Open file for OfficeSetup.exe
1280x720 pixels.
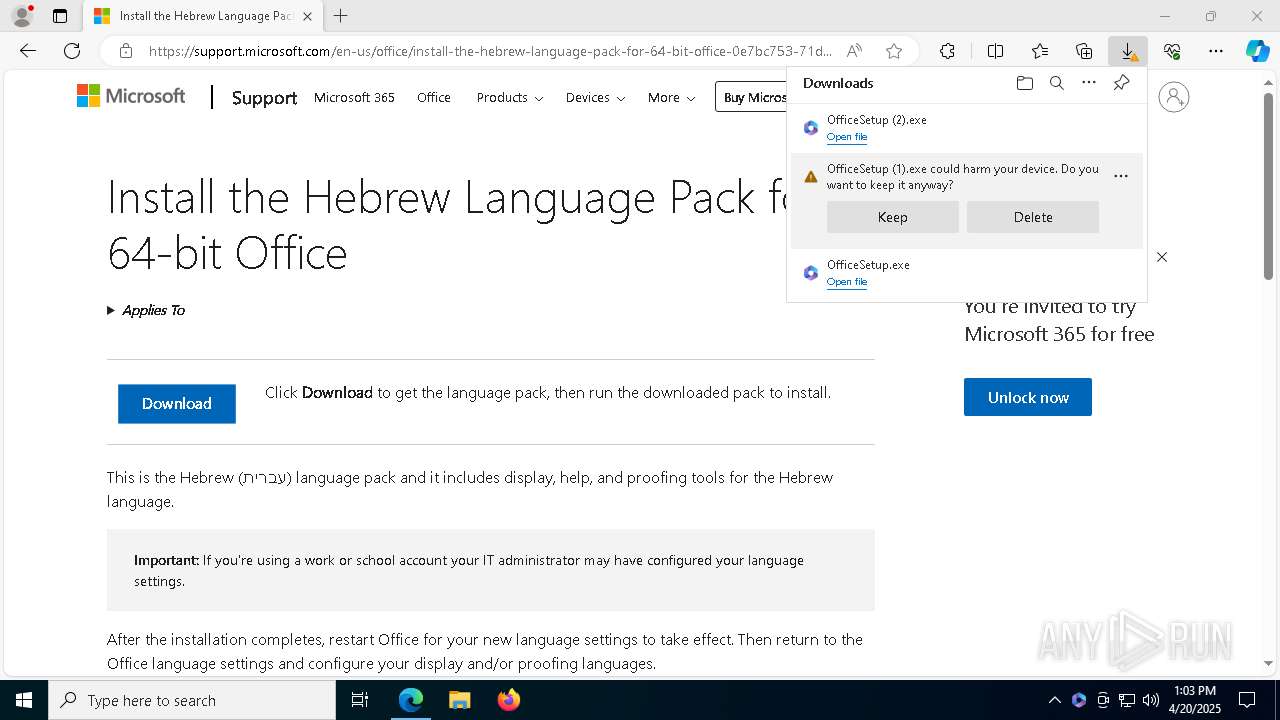click(847, 282)
